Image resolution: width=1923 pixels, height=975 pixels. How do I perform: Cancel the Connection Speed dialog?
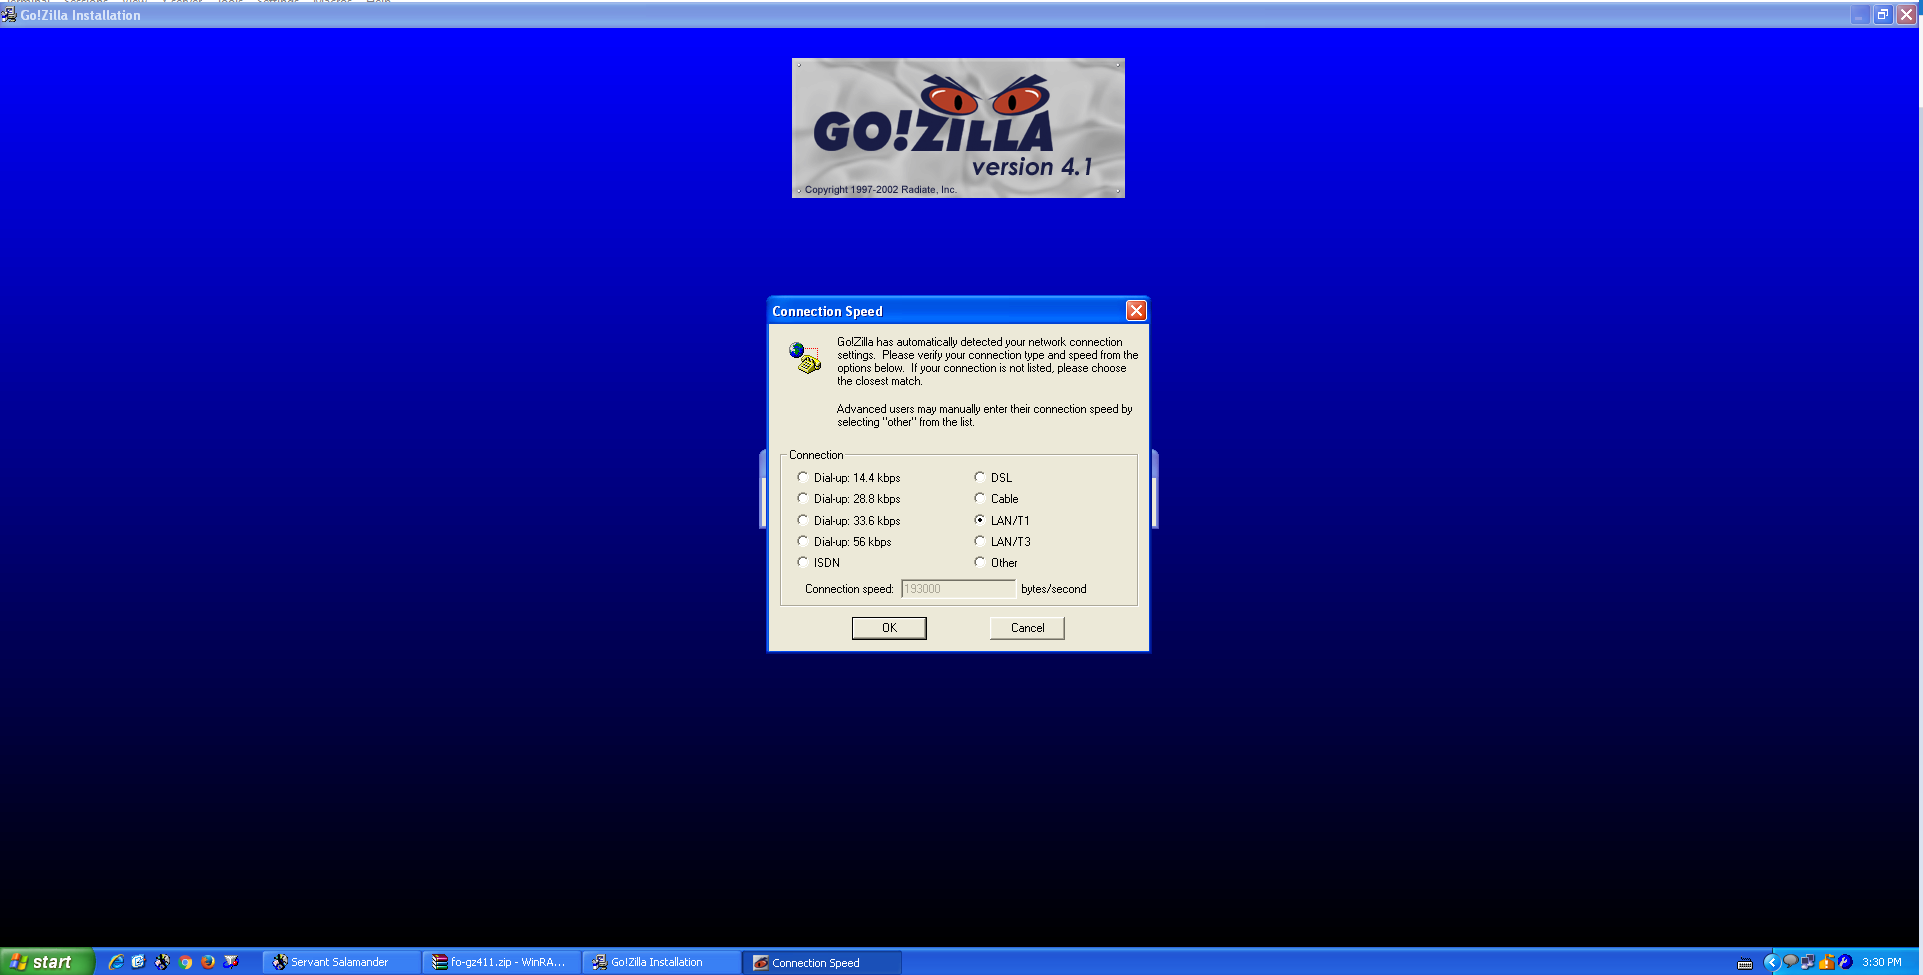coord(1027,628)
